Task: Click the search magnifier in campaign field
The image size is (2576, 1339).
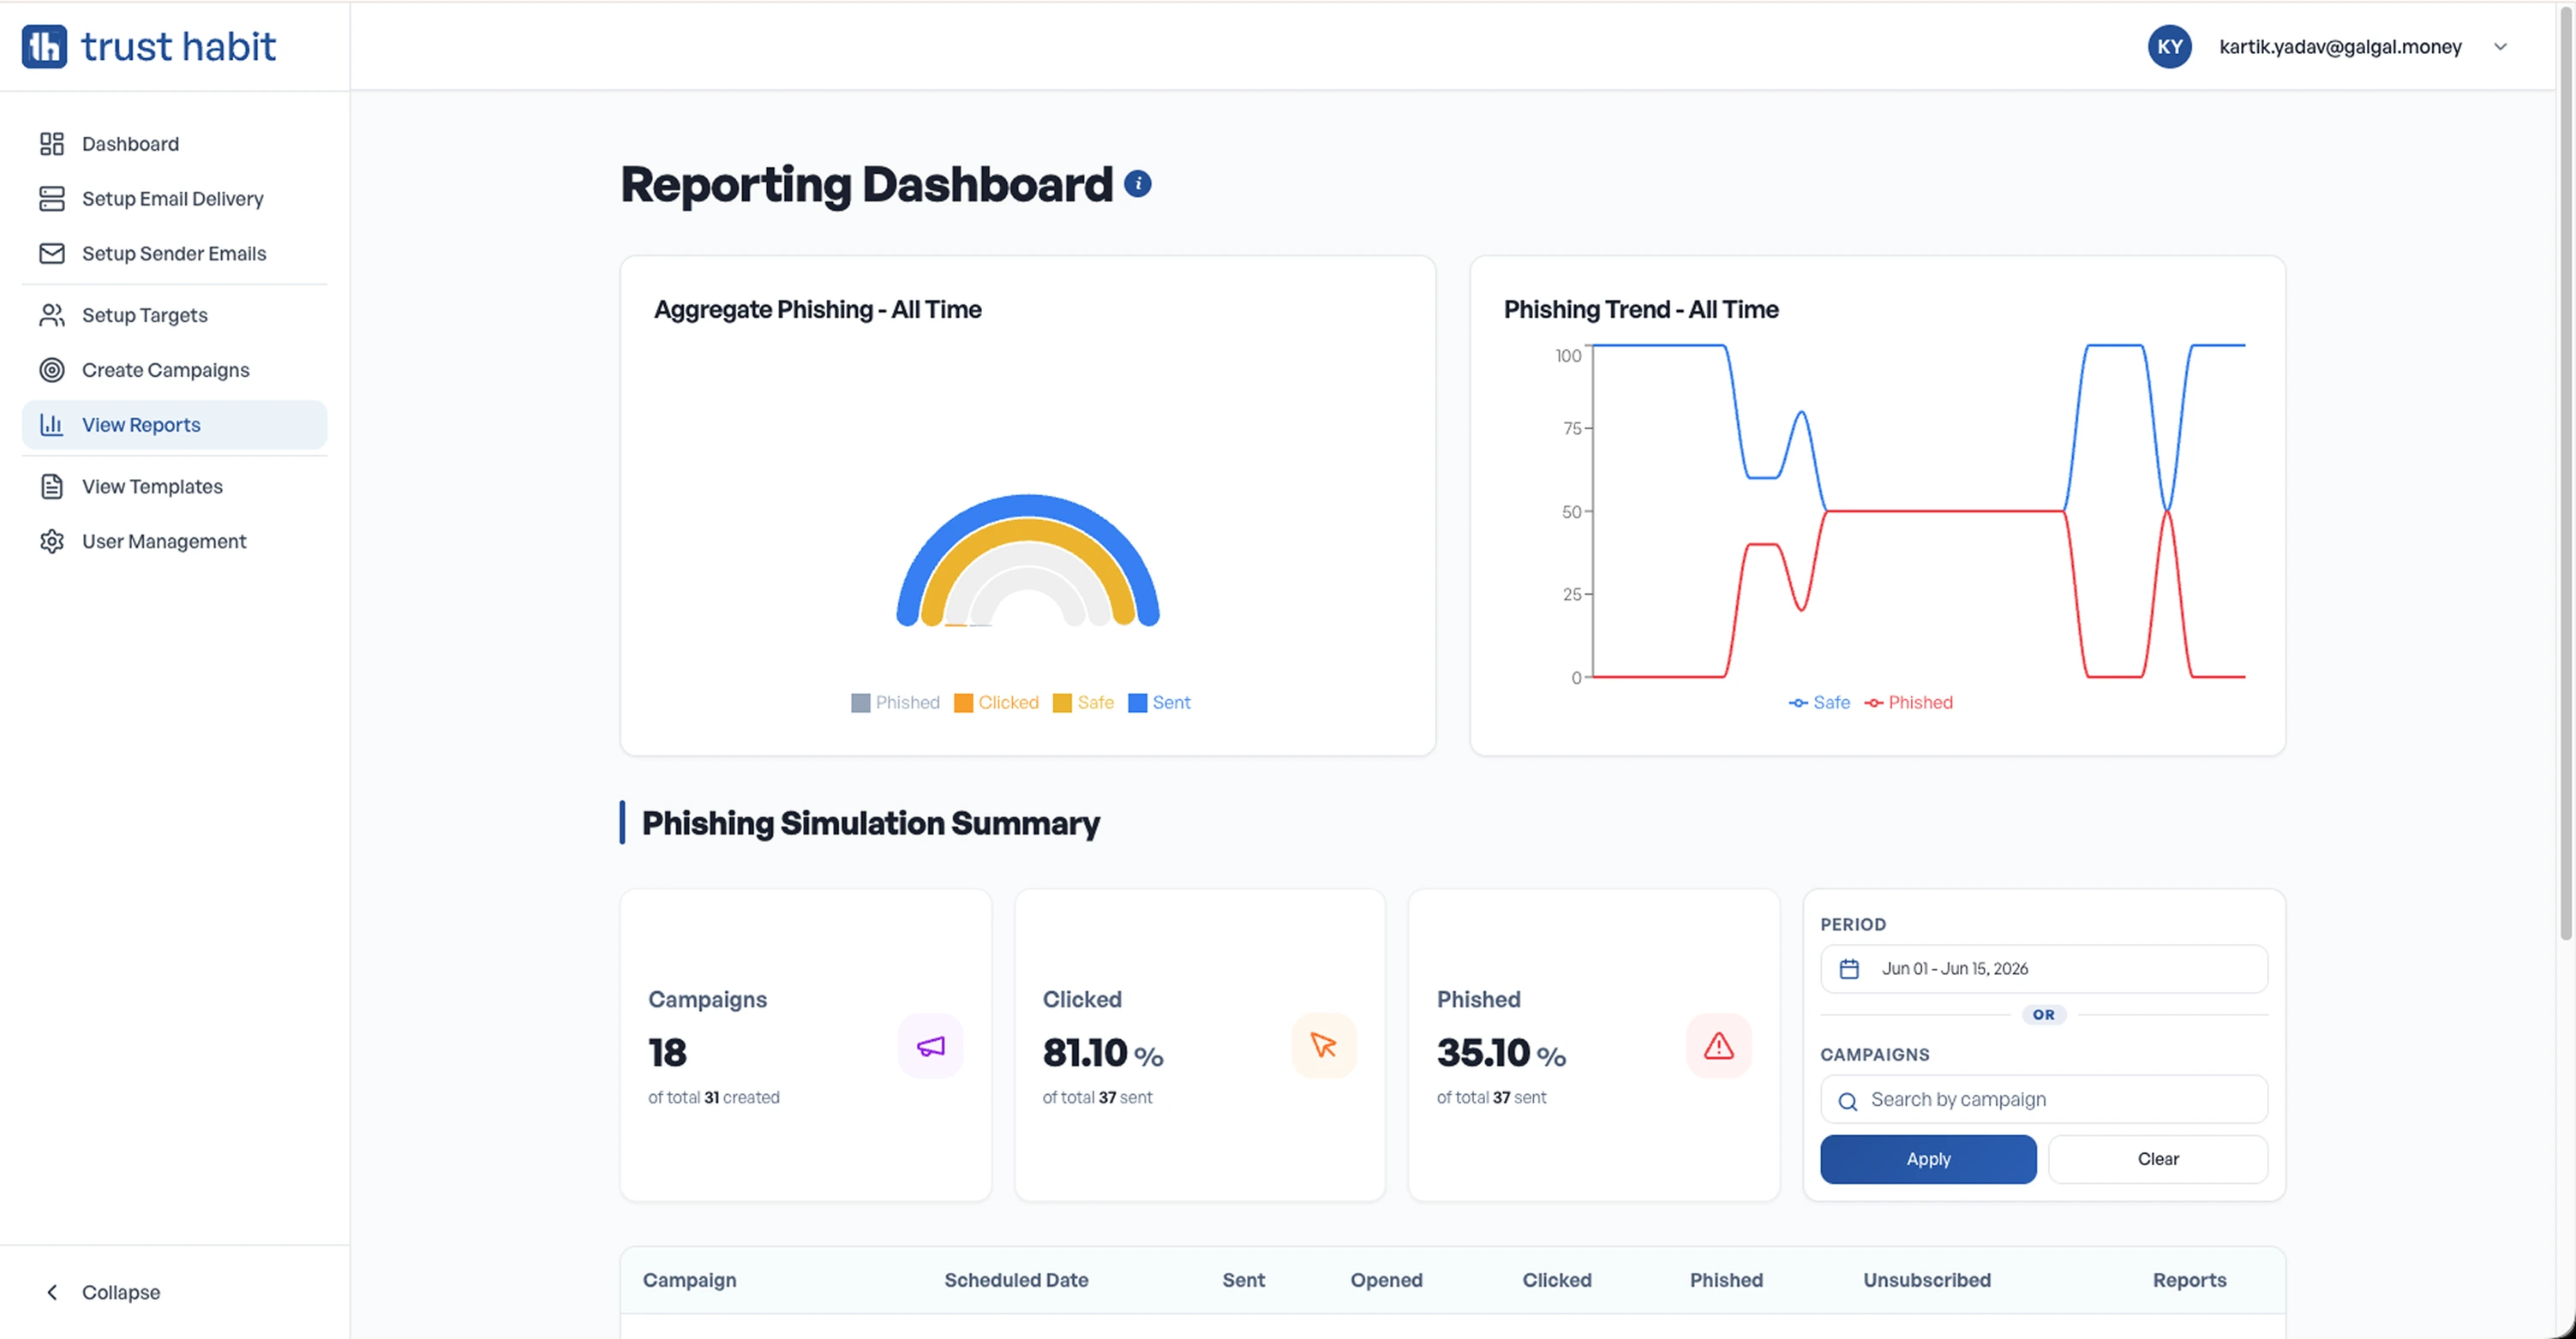Action: [x=1847, y=1101]
